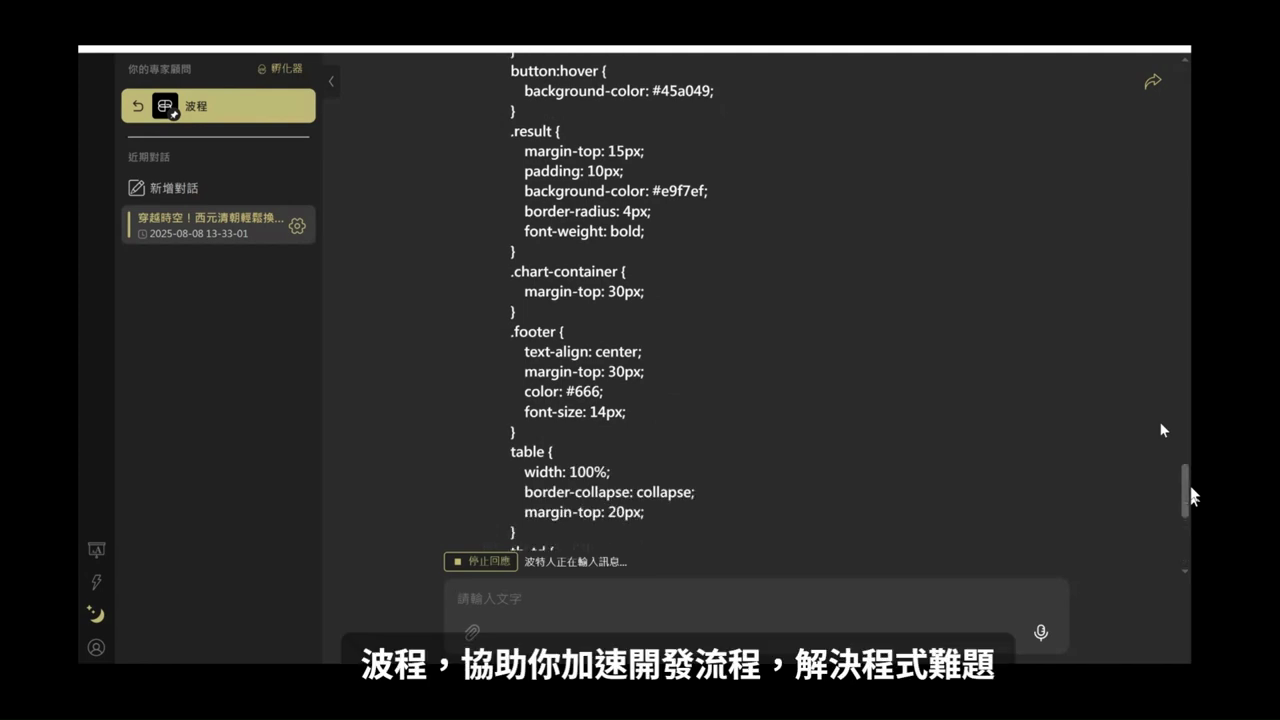The image size is (1280, 720).
Task: Click the timestamp 2025-08-08 13-33-01
Action: click(199, 234)
